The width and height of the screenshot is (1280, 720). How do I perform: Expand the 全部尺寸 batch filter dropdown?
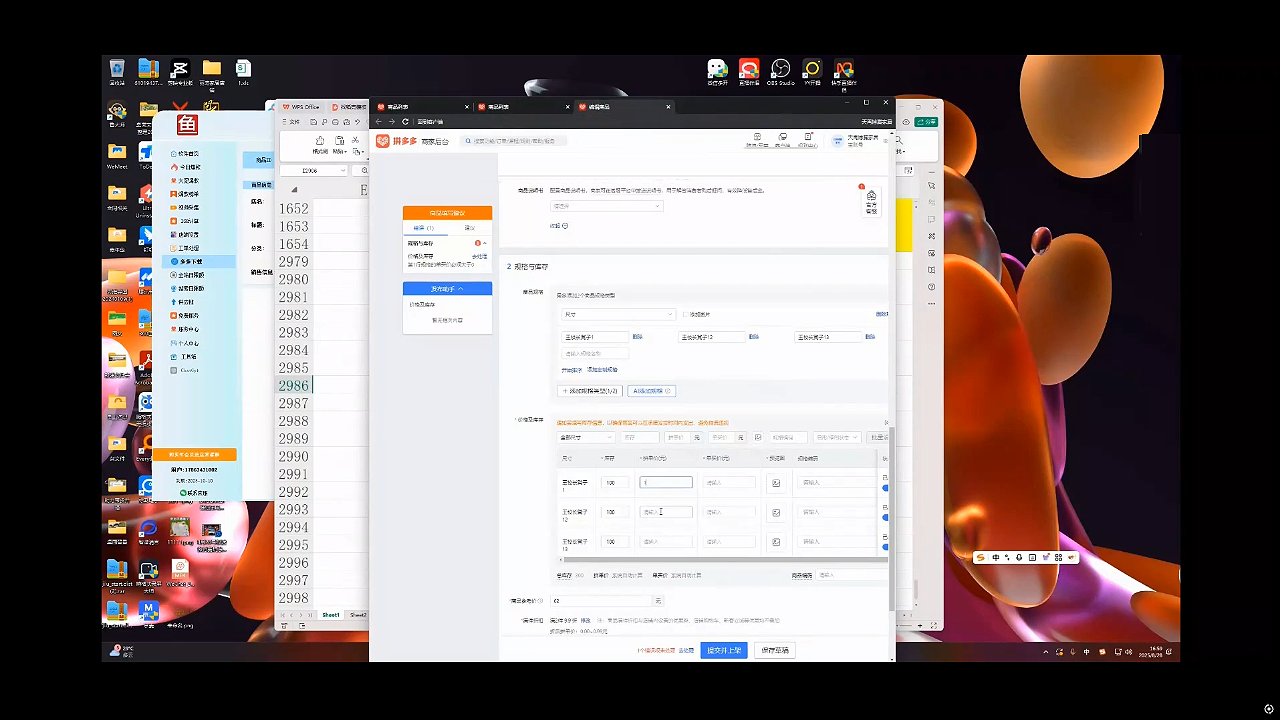[x=586, y=437]
